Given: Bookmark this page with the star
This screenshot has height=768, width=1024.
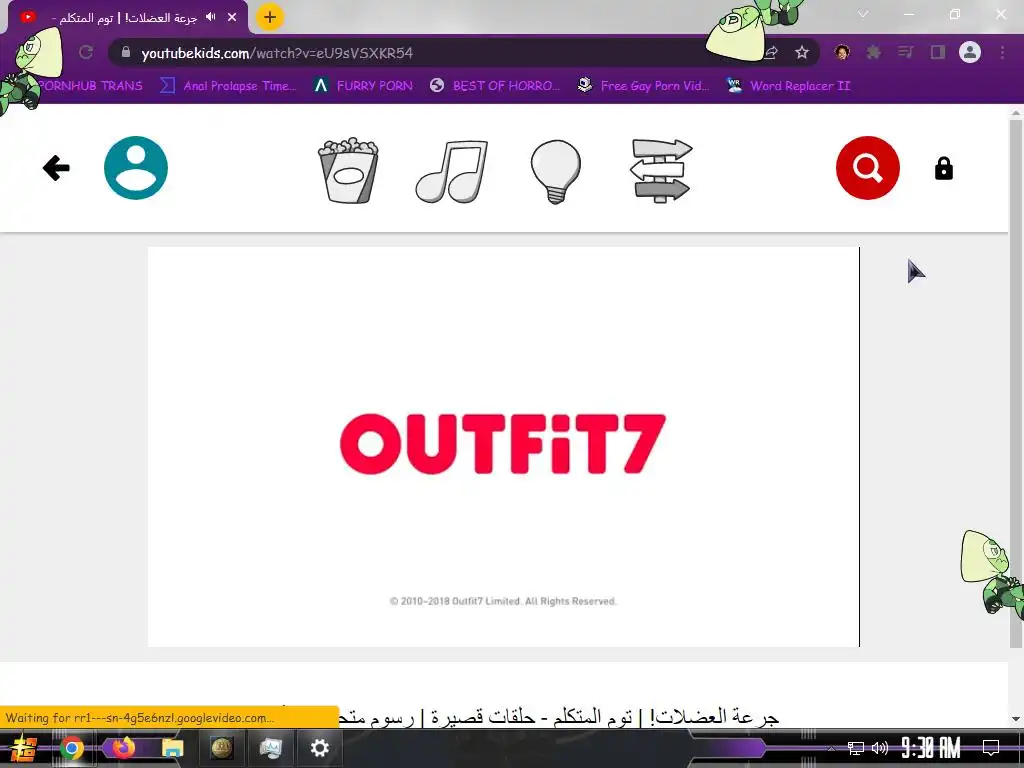Looking at the screenshot, I should coord(802,52).
